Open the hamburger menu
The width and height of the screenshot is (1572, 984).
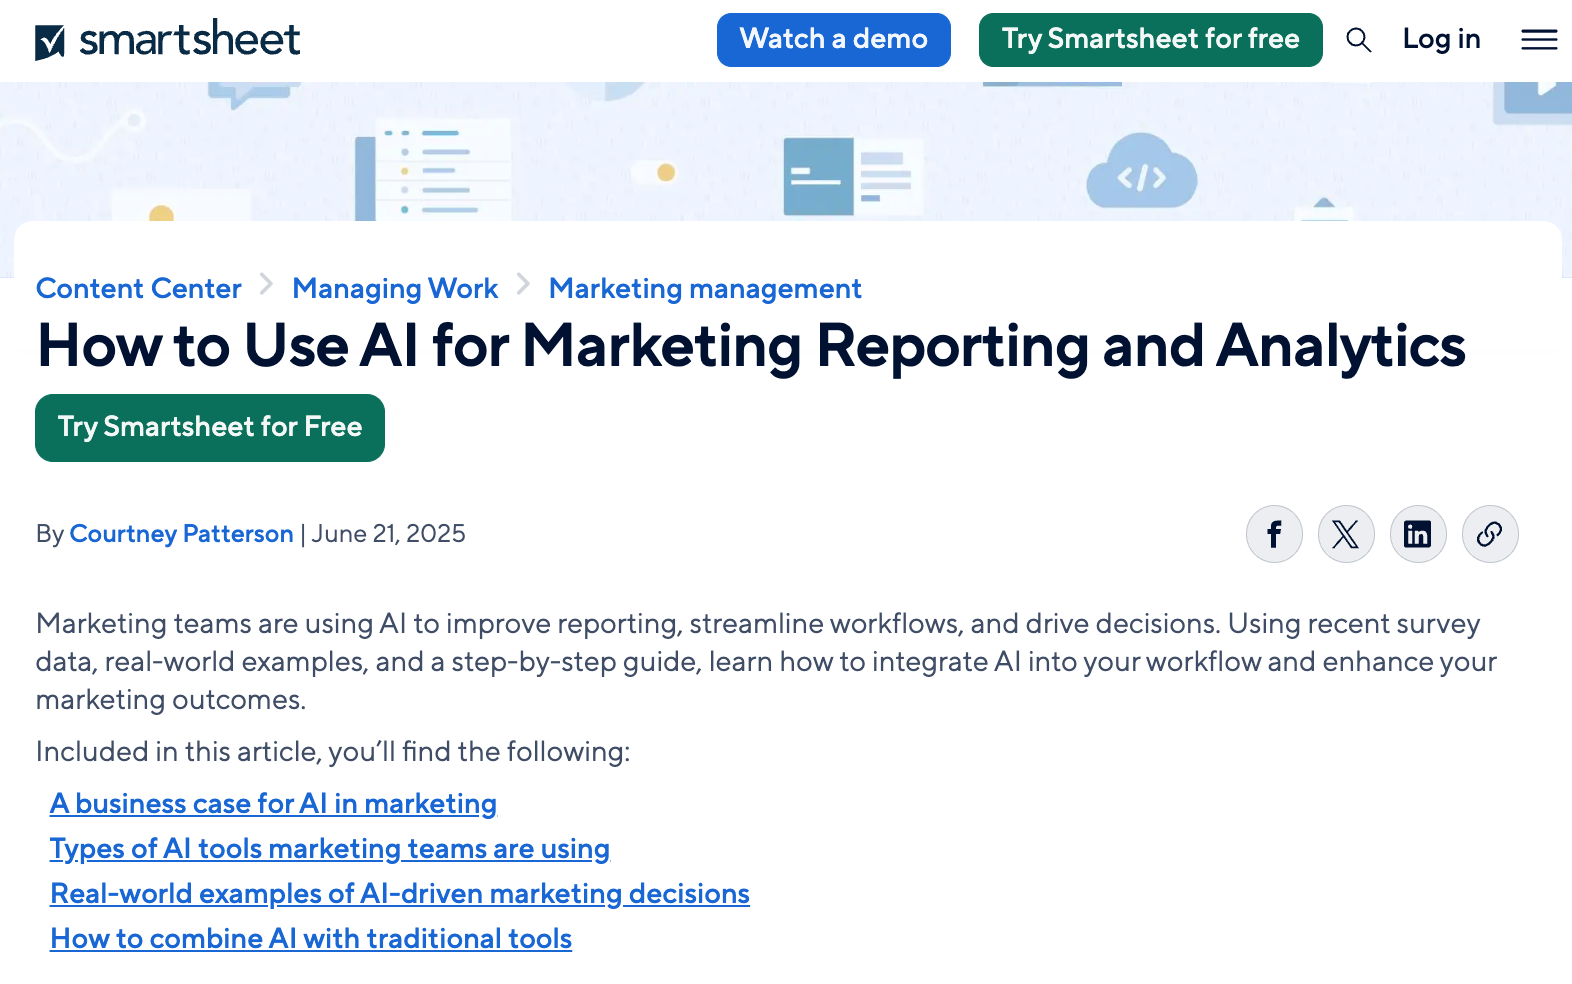(1539, 40)
